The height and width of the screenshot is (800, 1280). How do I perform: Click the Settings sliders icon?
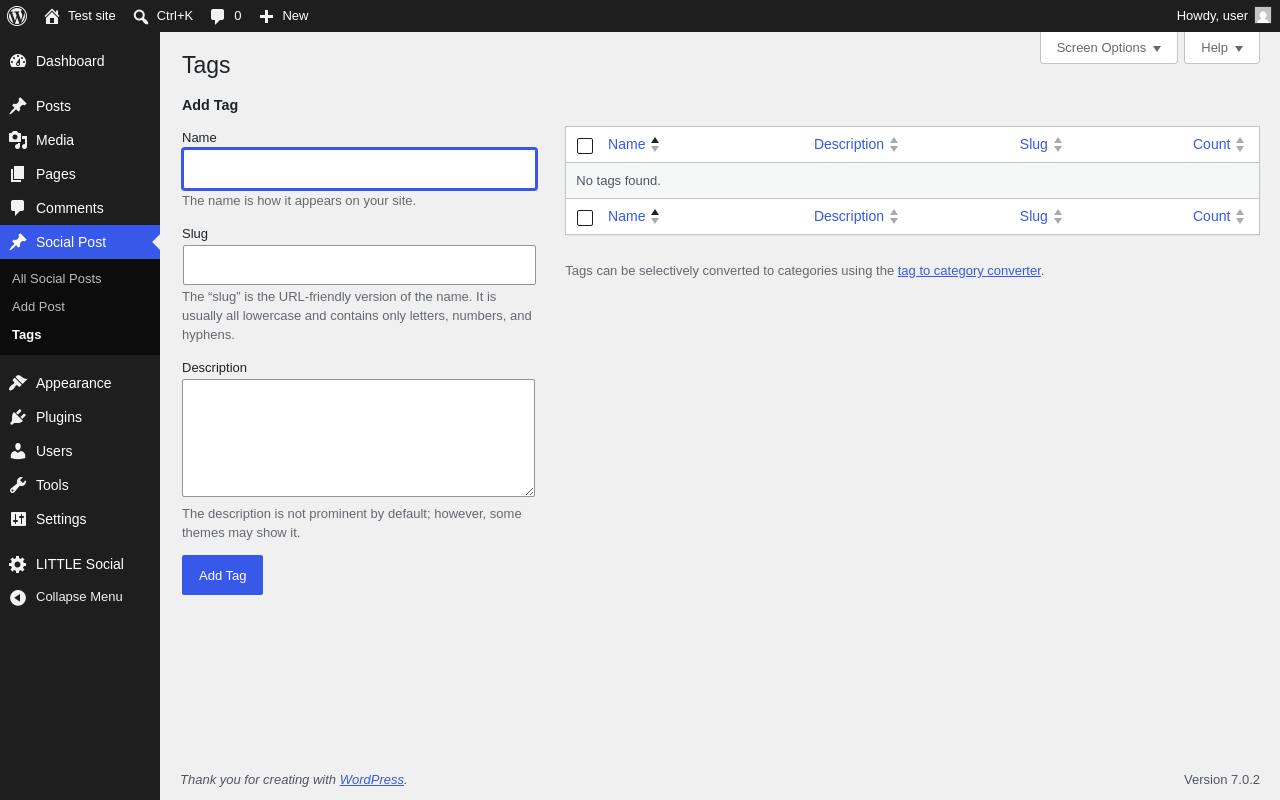pos(18,519)
